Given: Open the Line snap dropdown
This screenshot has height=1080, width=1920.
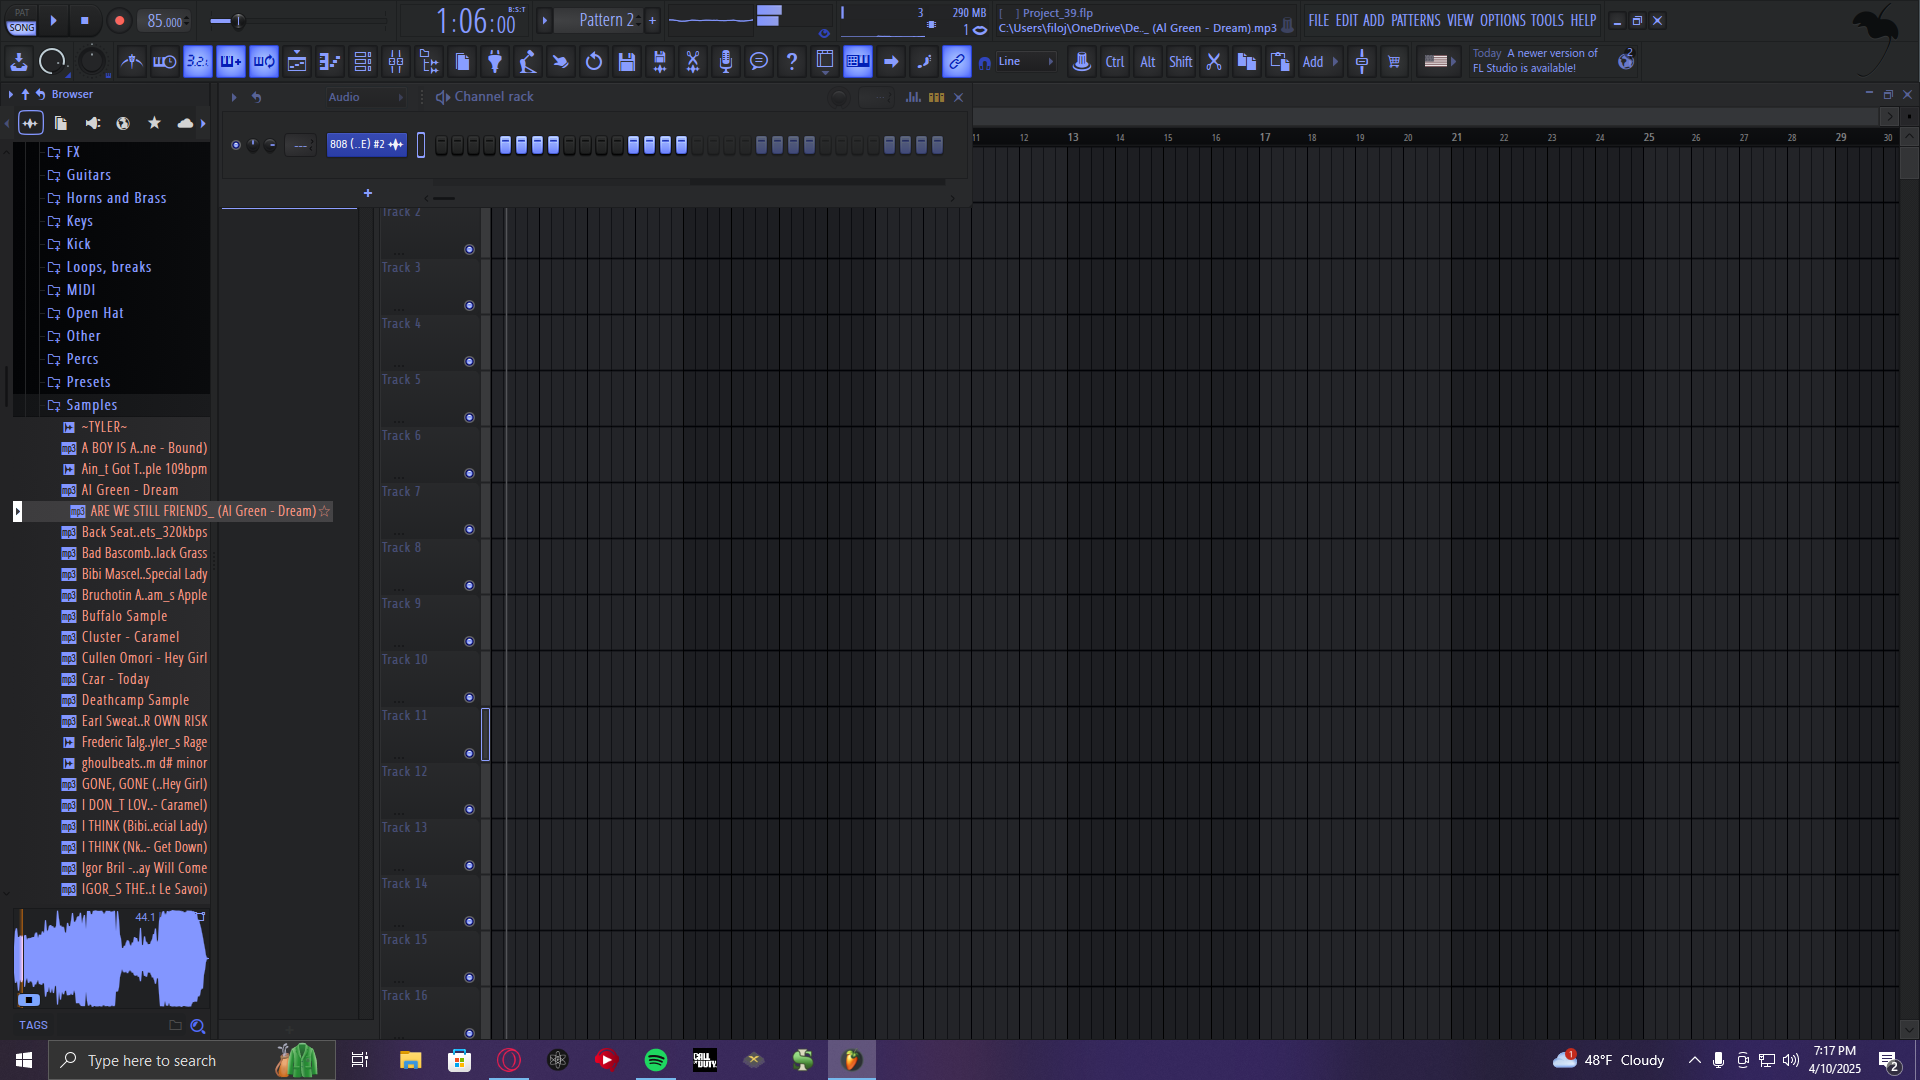Looking at the screenshot, I should click(1026, 62).
